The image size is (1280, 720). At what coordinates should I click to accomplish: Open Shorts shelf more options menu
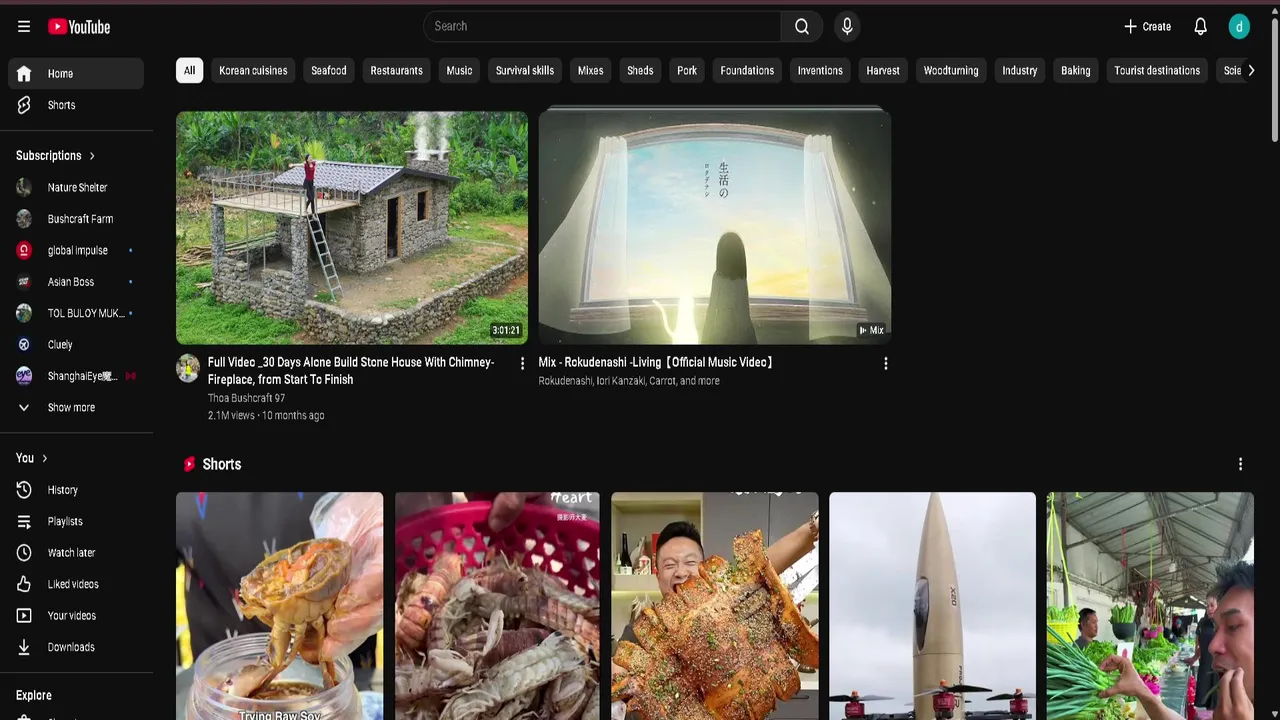tap(1240, 464)
